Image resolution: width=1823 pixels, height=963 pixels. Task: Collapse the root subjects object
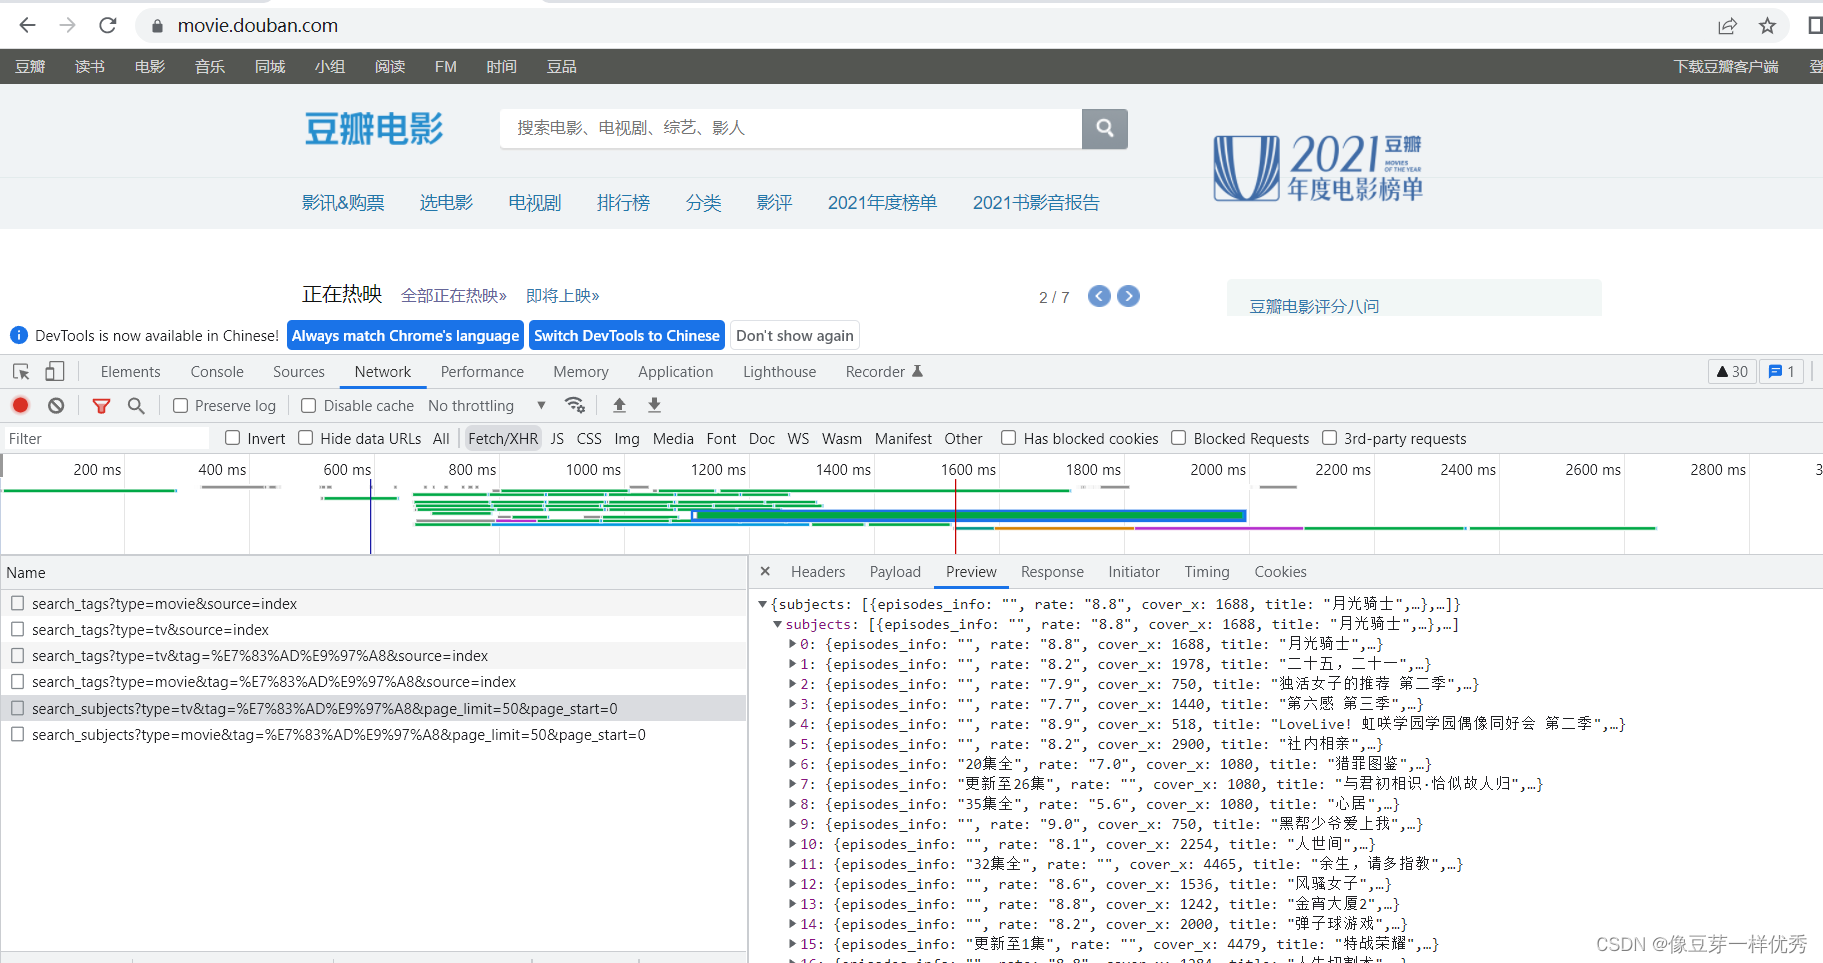point(762,604)
